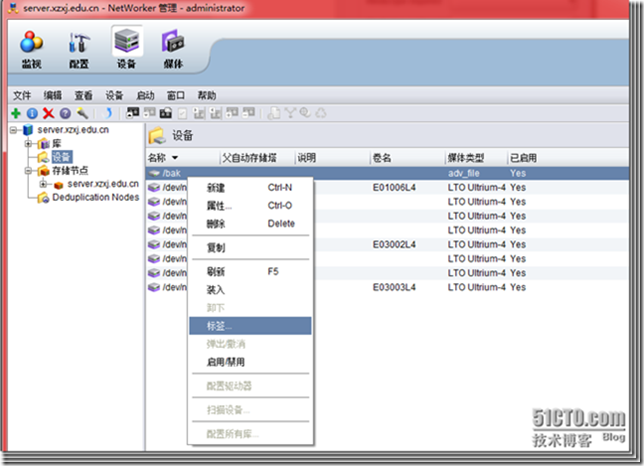The image size is (644, 466).
Task: Open the 帮助 menu
Action: [207, 96]
